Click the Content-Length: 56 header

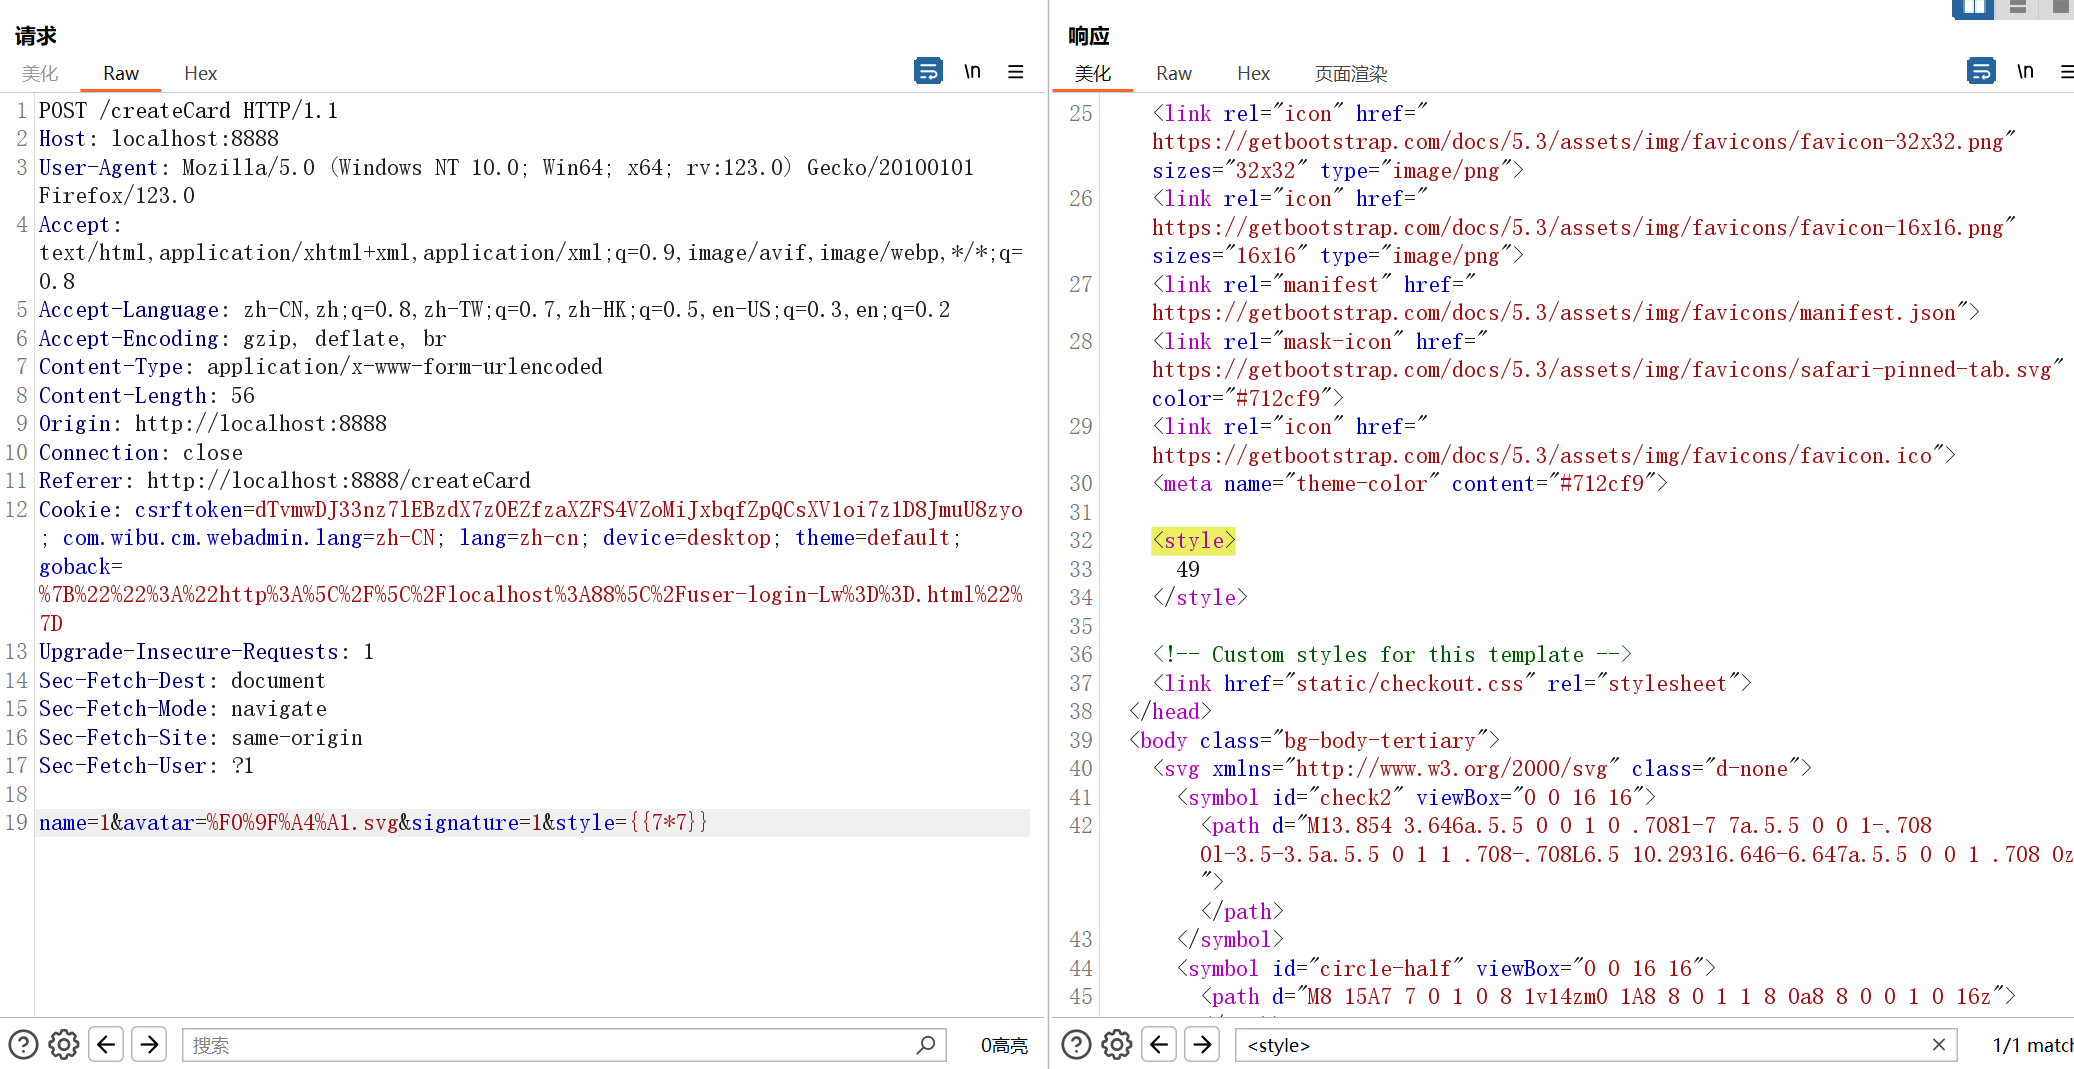(147, 396)
